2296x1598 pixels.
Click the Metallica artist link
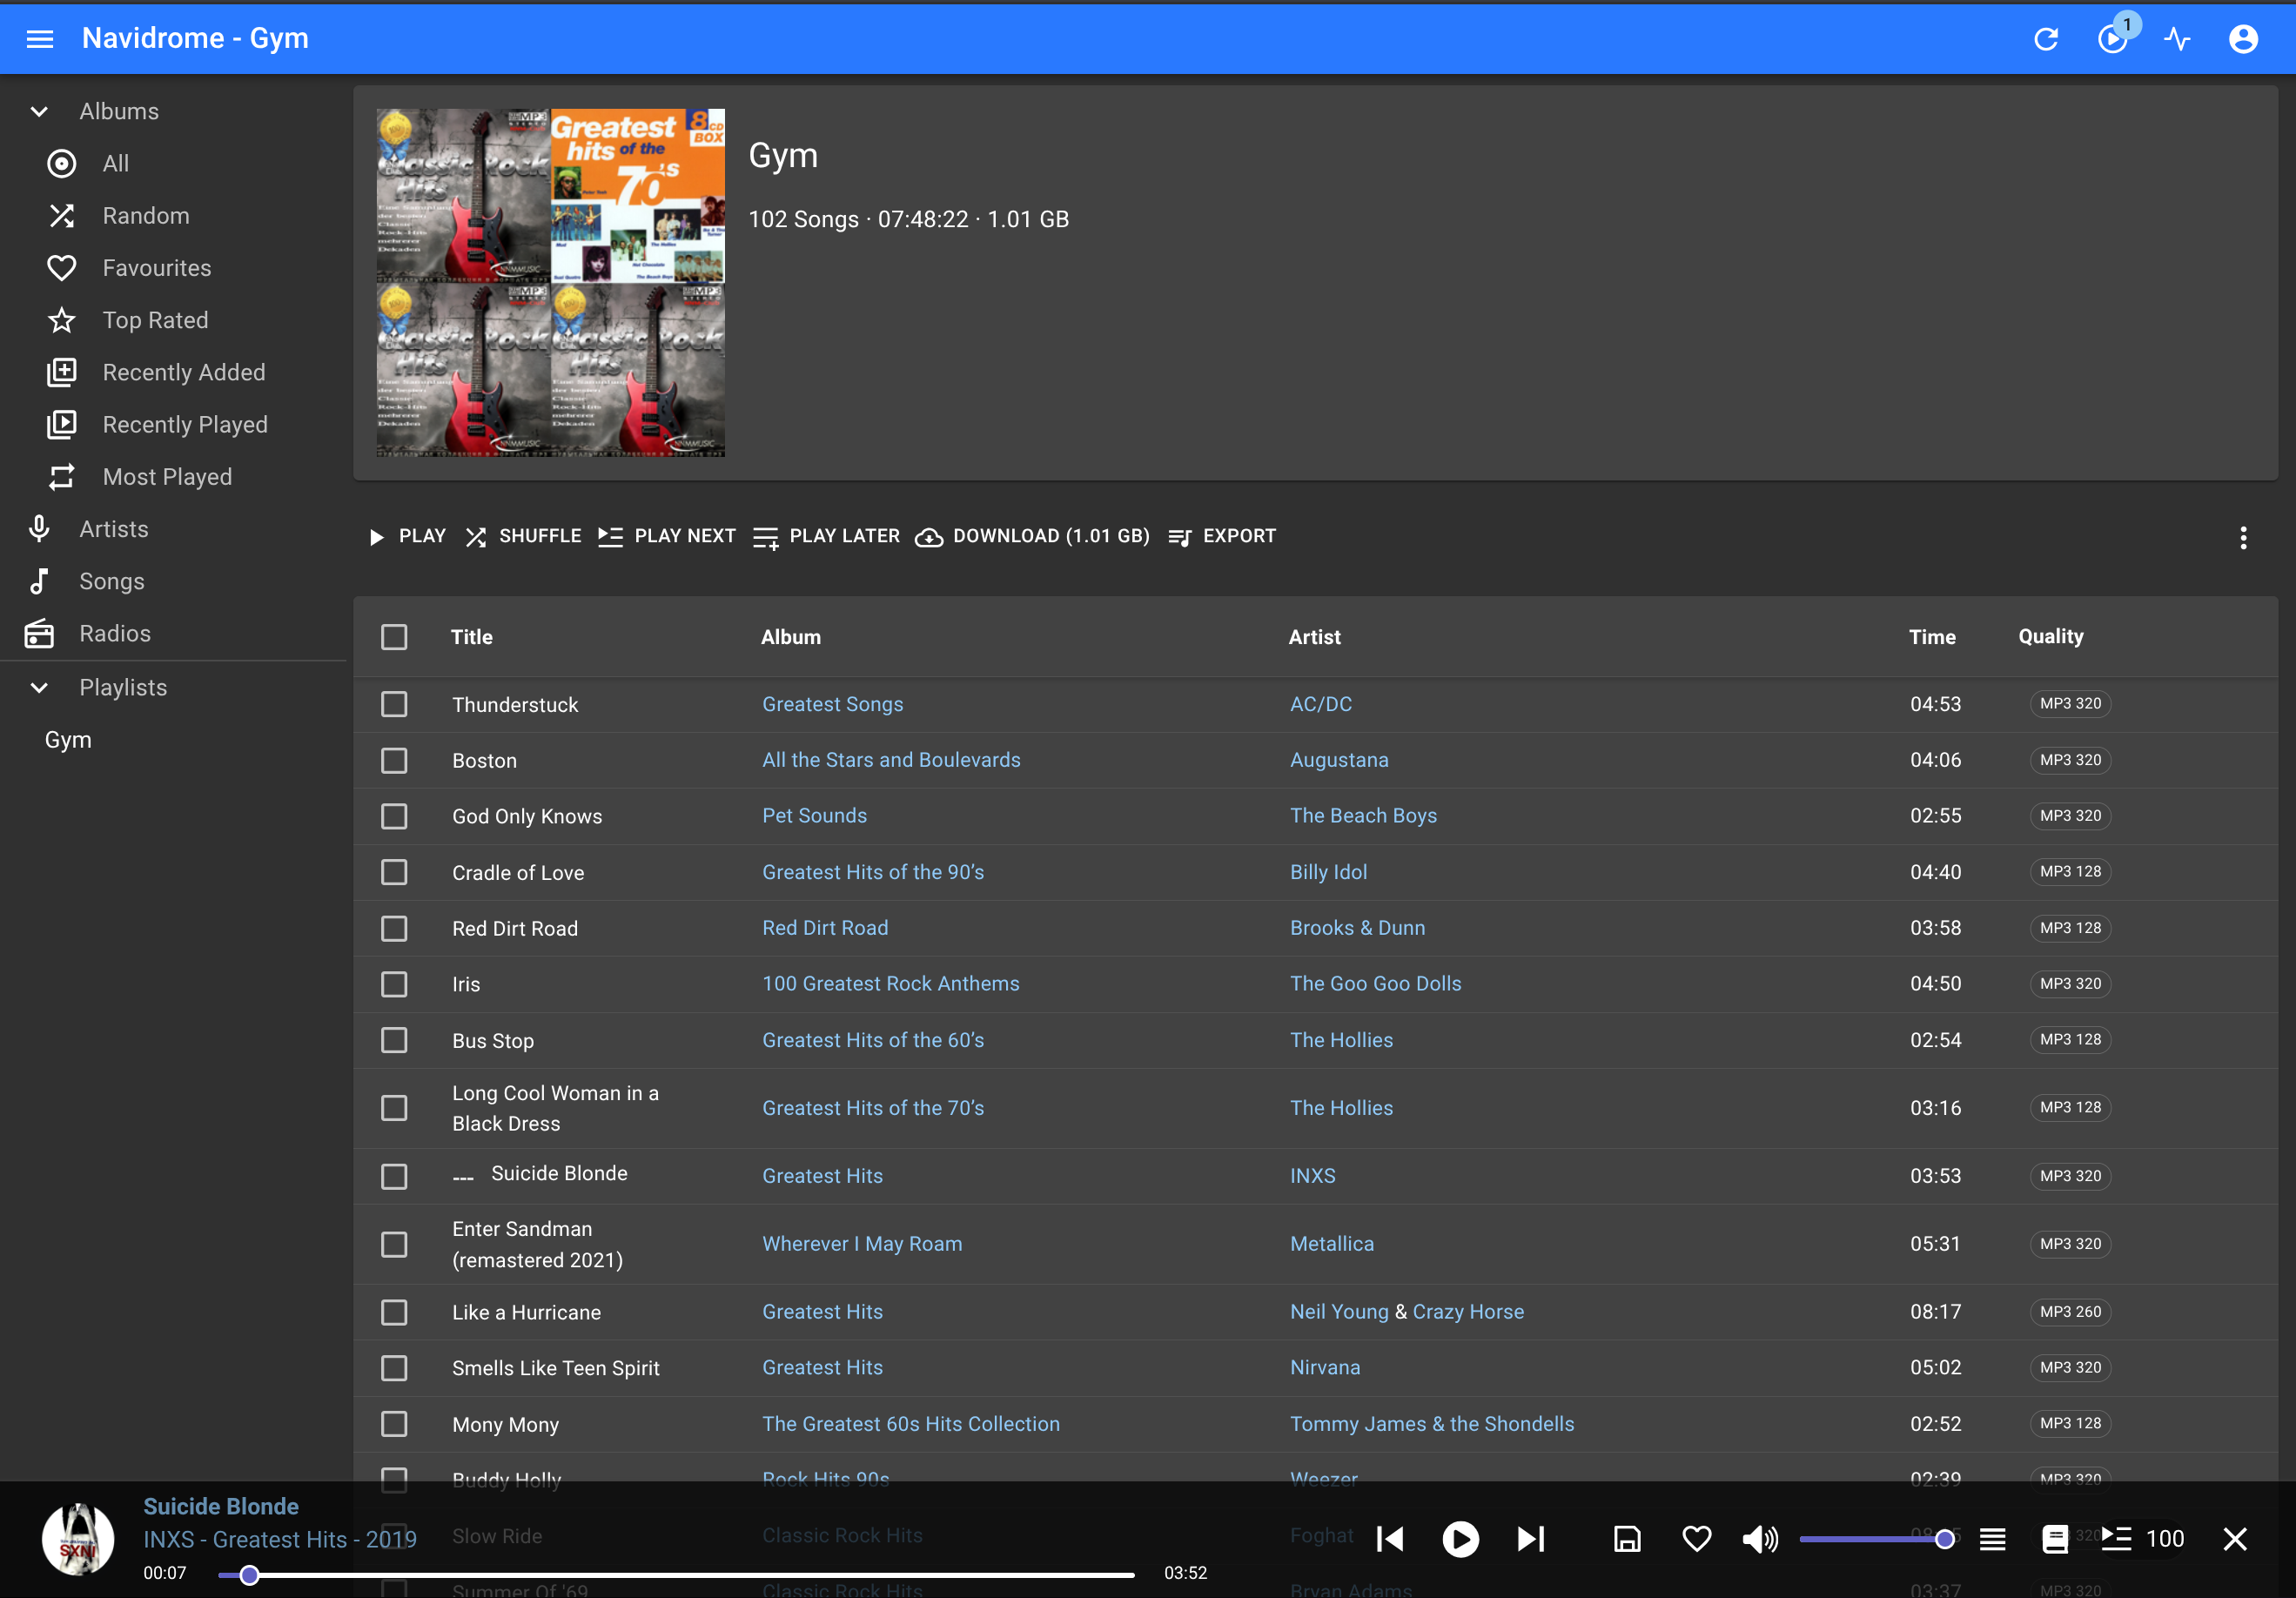pyautogui.click(x=1331, y=1244)
